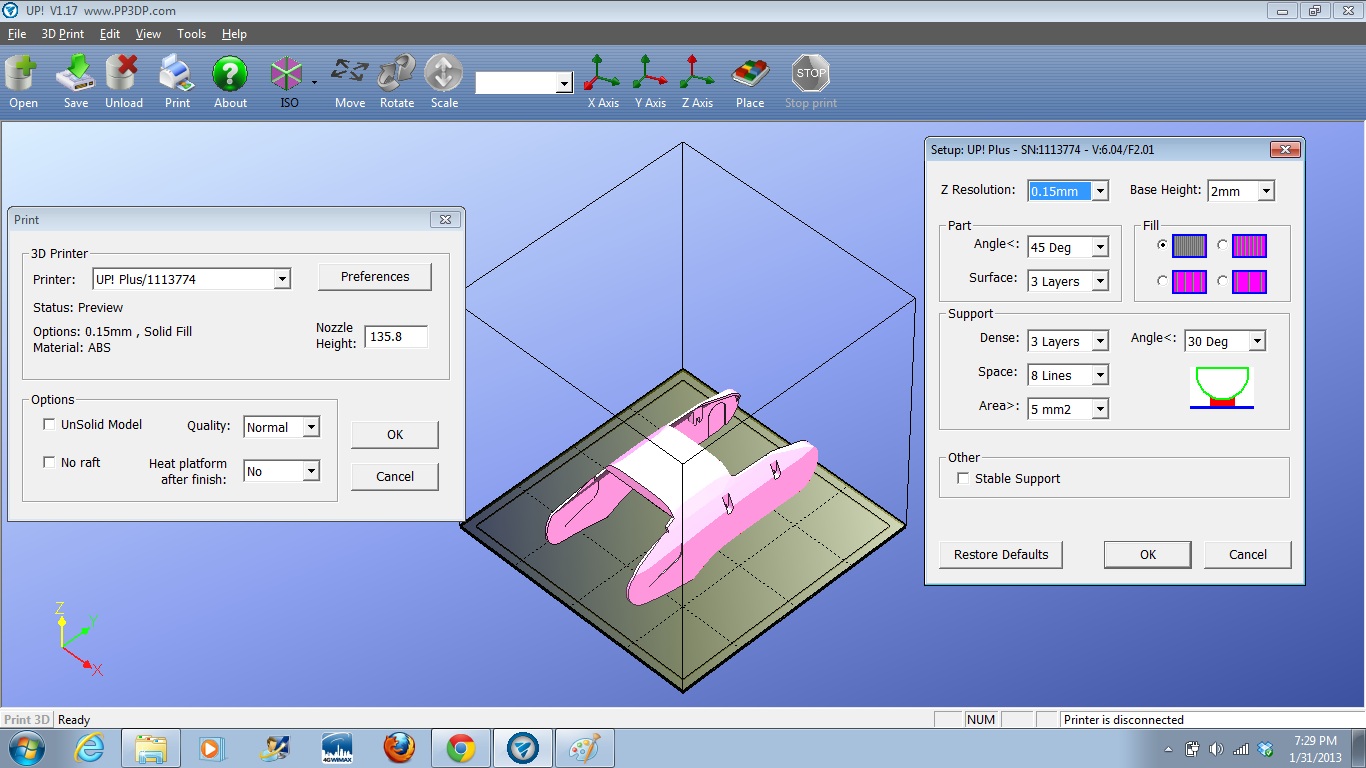Open the Help menu
This screenshot has height=768, width=1366.
[234, 34]
